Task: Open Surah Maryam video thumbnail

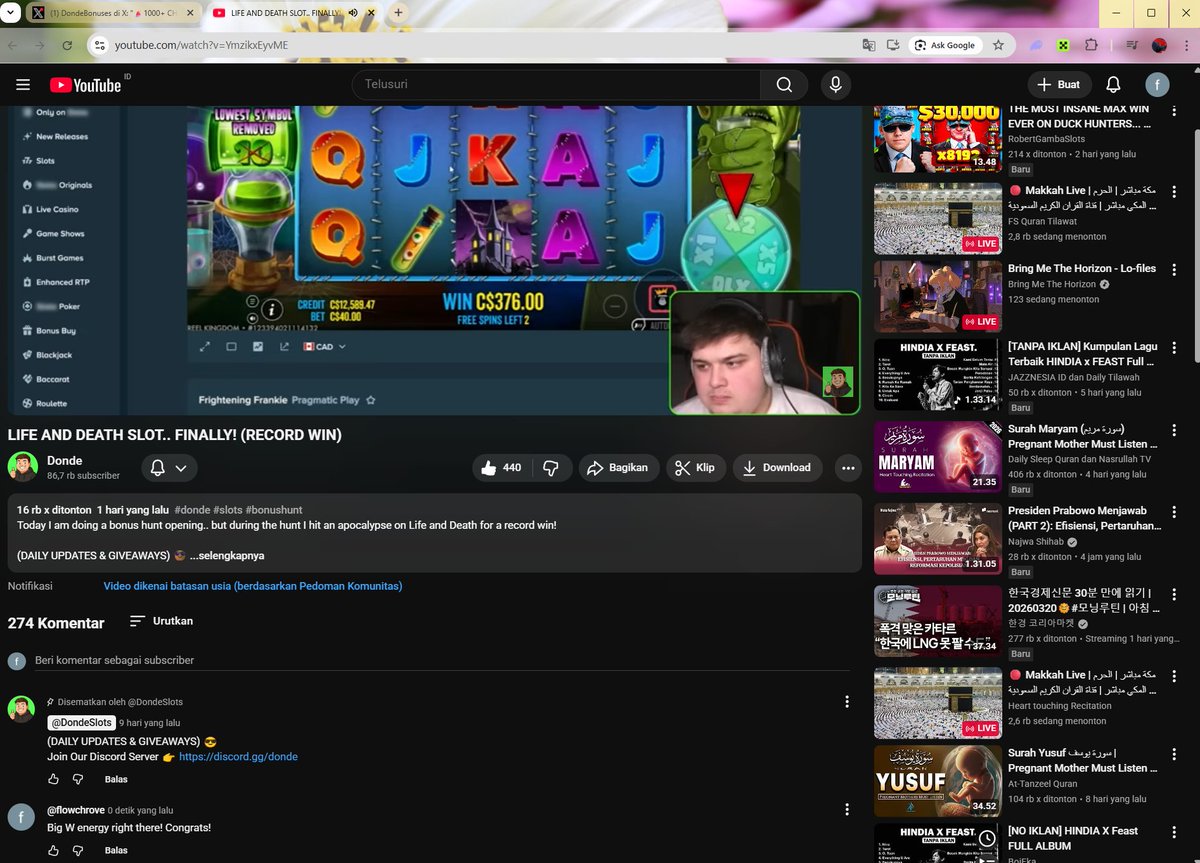Action: (x=938, y=456)
